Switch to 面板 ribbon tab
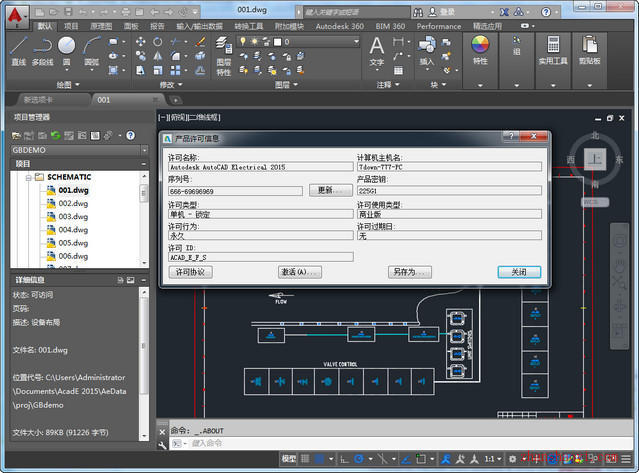 point(131,26)
